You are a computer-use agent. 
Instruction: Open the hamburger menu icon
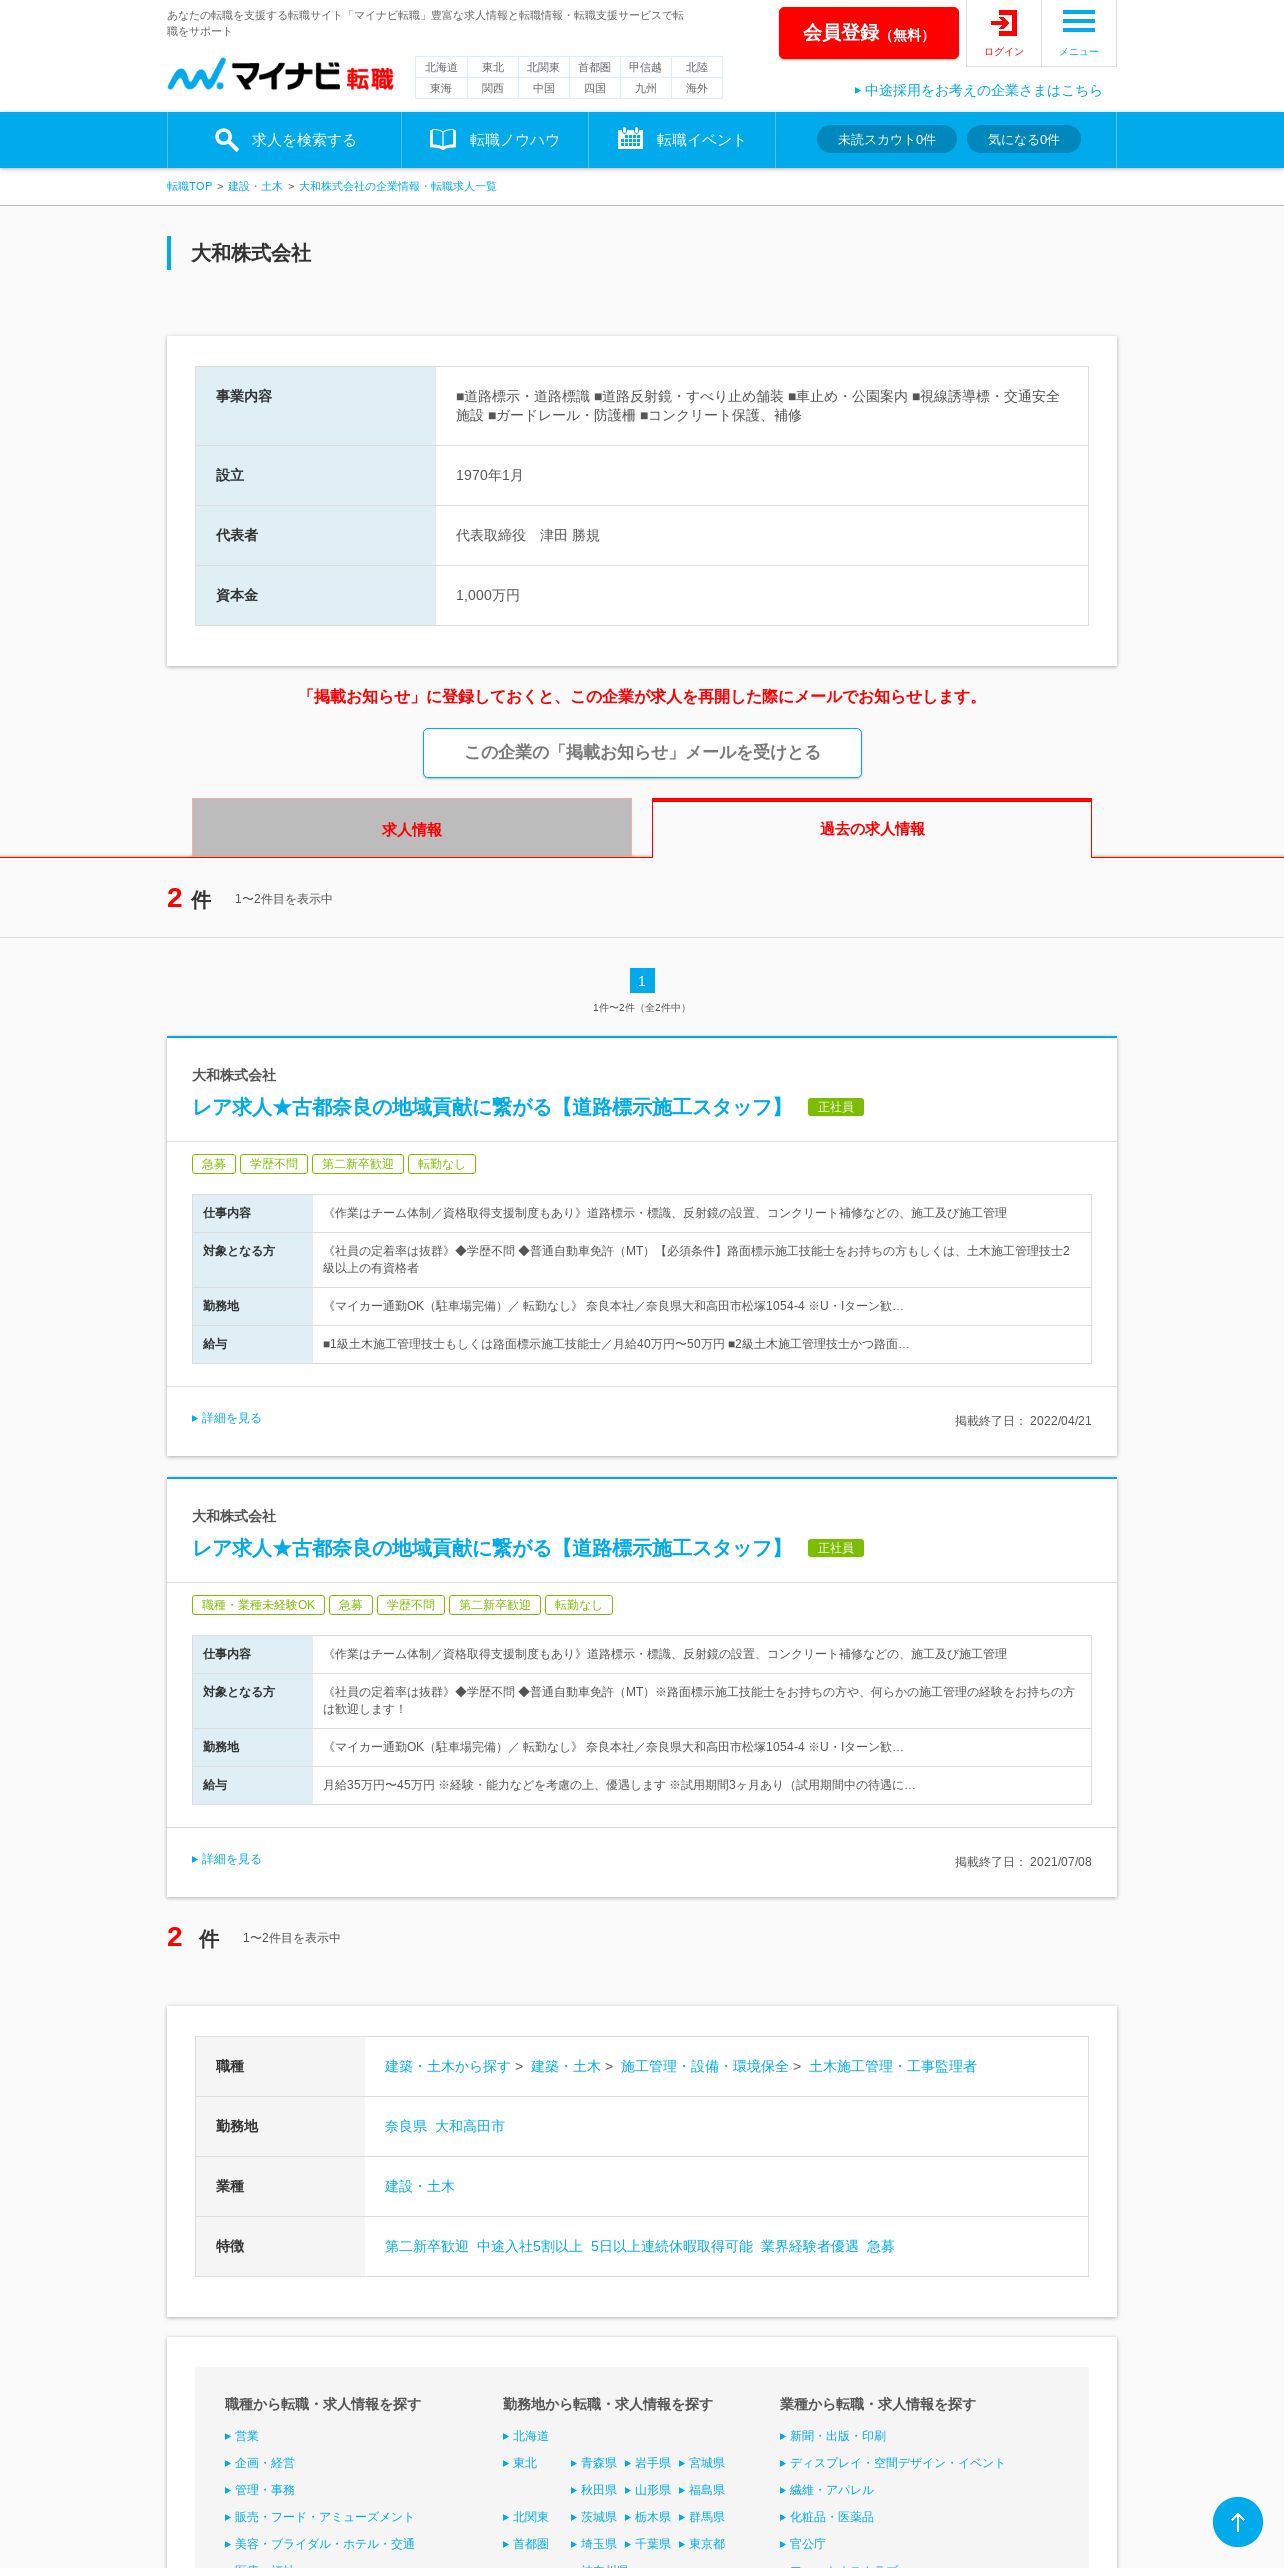coord(1078,21)
